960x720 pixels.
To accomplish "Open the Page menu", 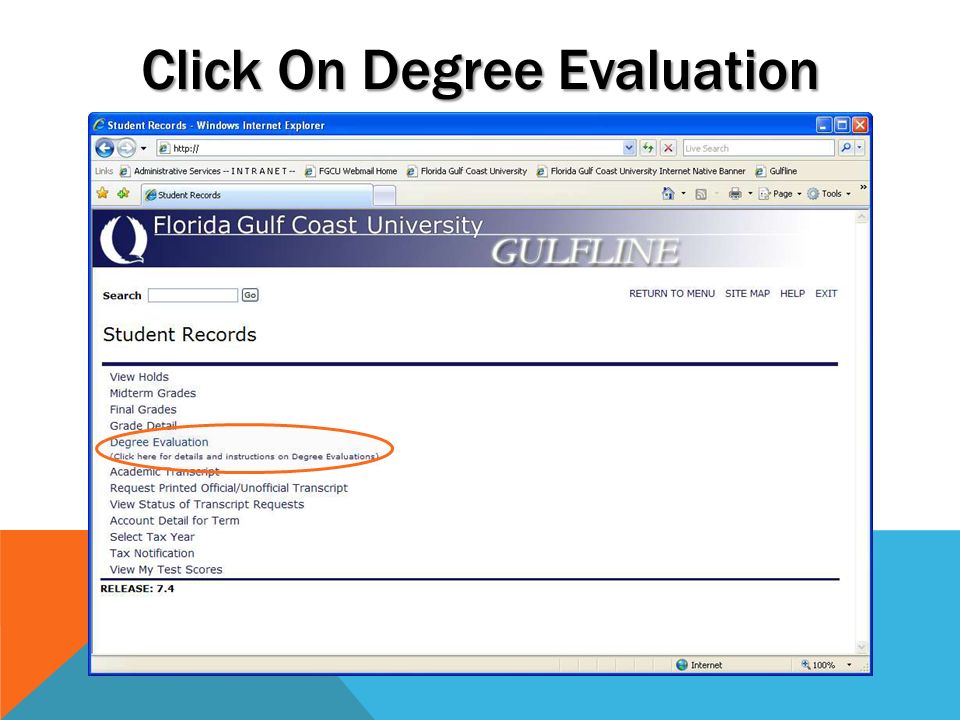I will click(779, 194).
